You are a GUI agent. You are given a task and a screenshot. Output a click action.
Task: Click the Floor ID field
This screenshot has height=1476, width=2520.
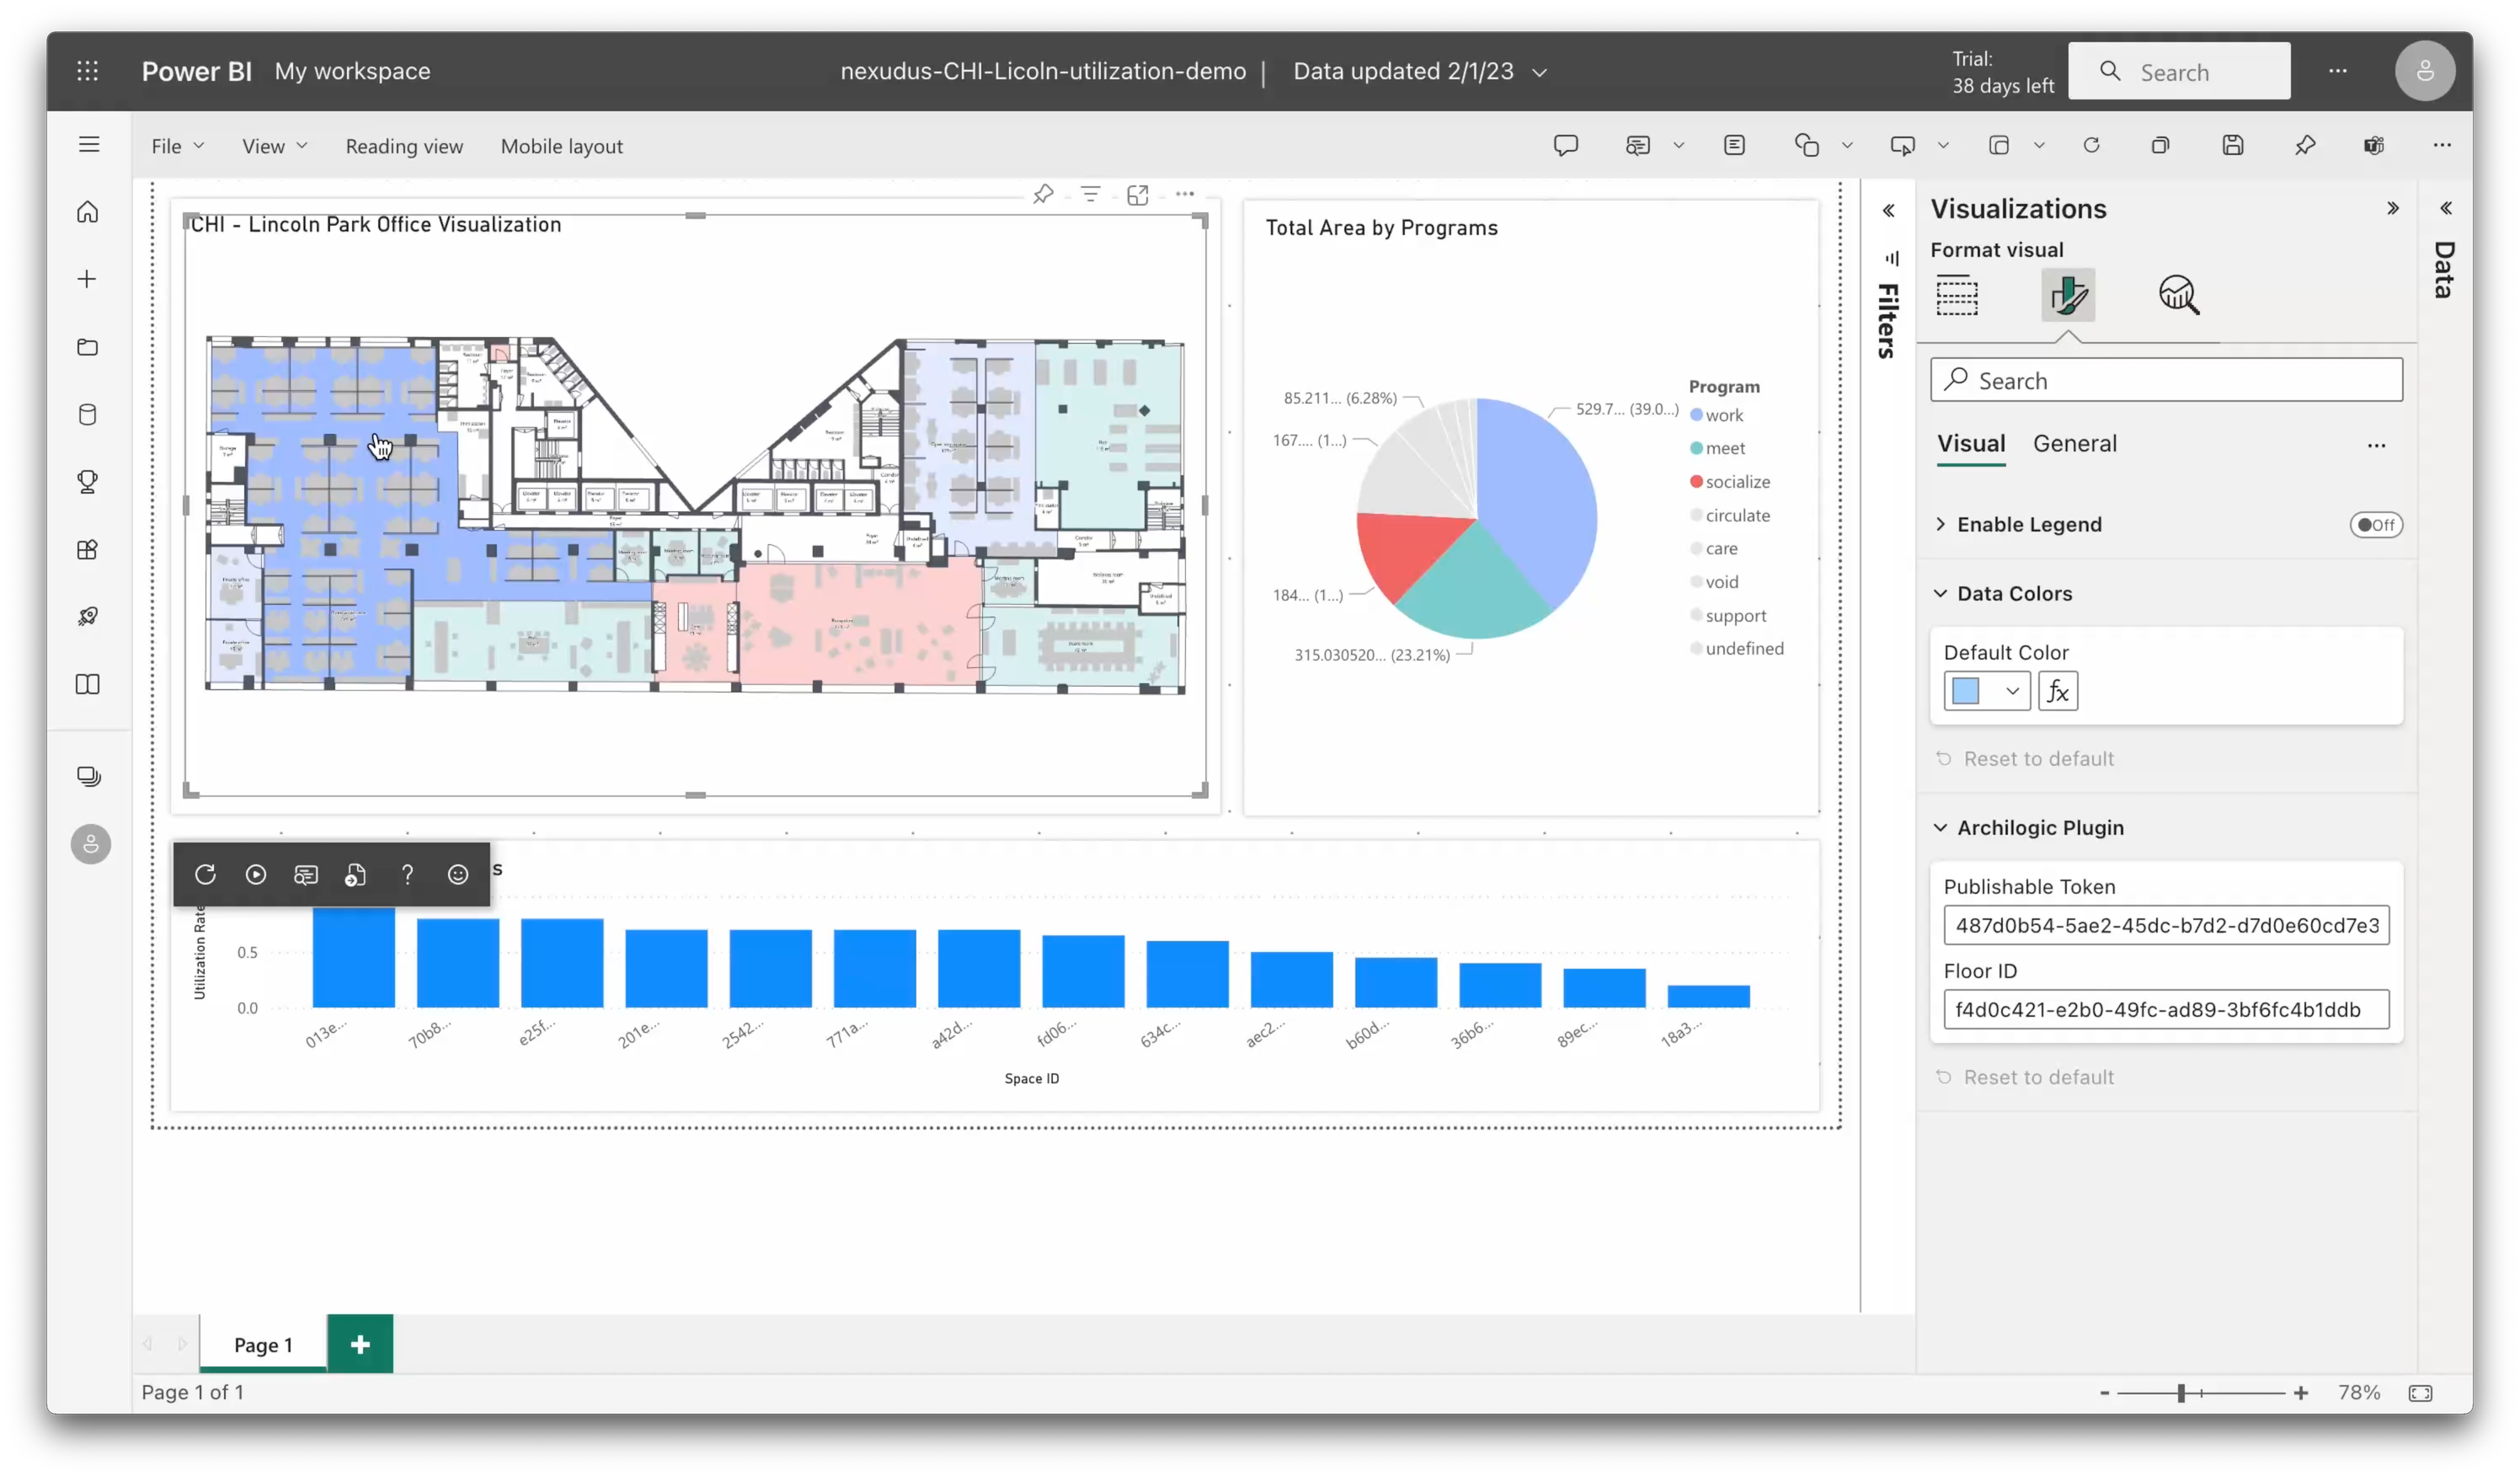tap(2166, 1009)
